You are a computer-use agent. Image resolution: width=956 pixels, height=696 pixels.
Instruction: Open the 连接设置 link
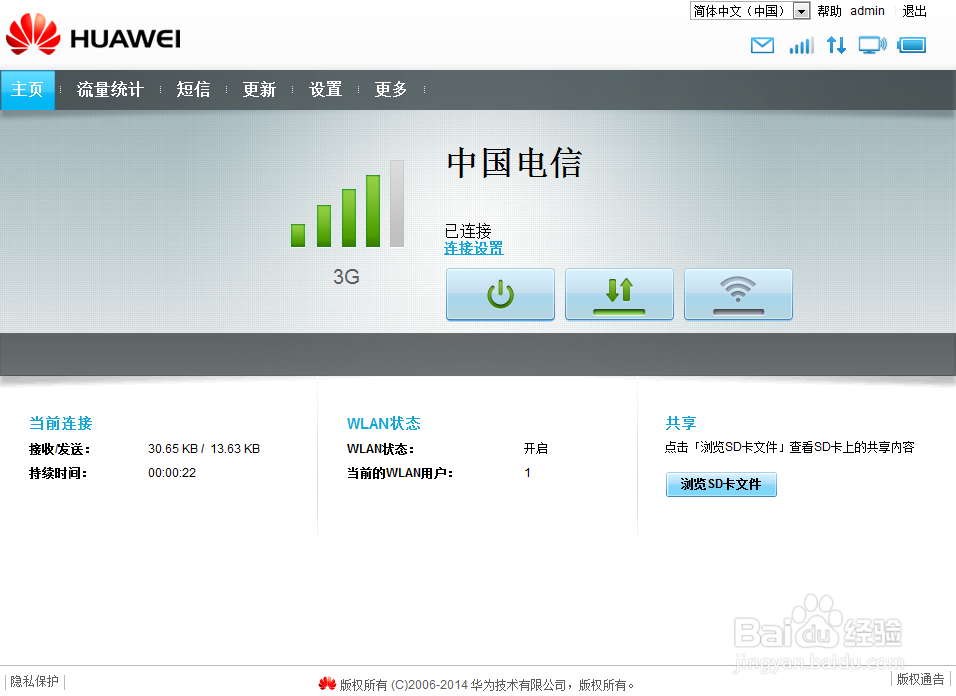(474, 248)
